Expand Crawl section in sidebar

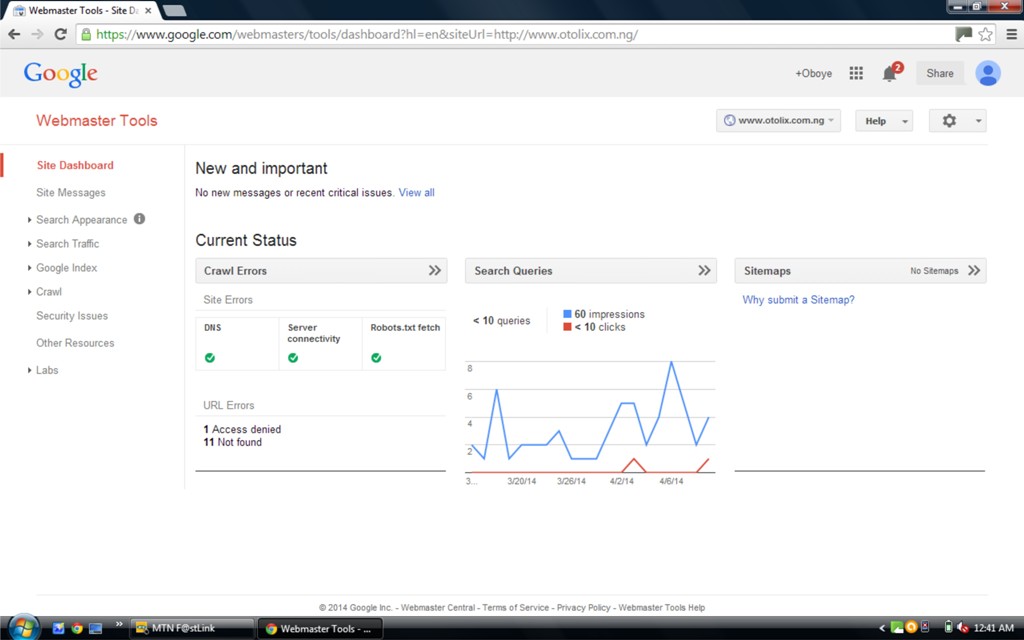coord(29,291)
